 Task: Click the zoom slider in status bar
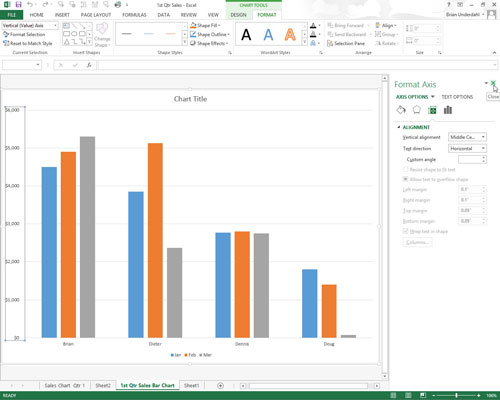click(x=456, y=395)
